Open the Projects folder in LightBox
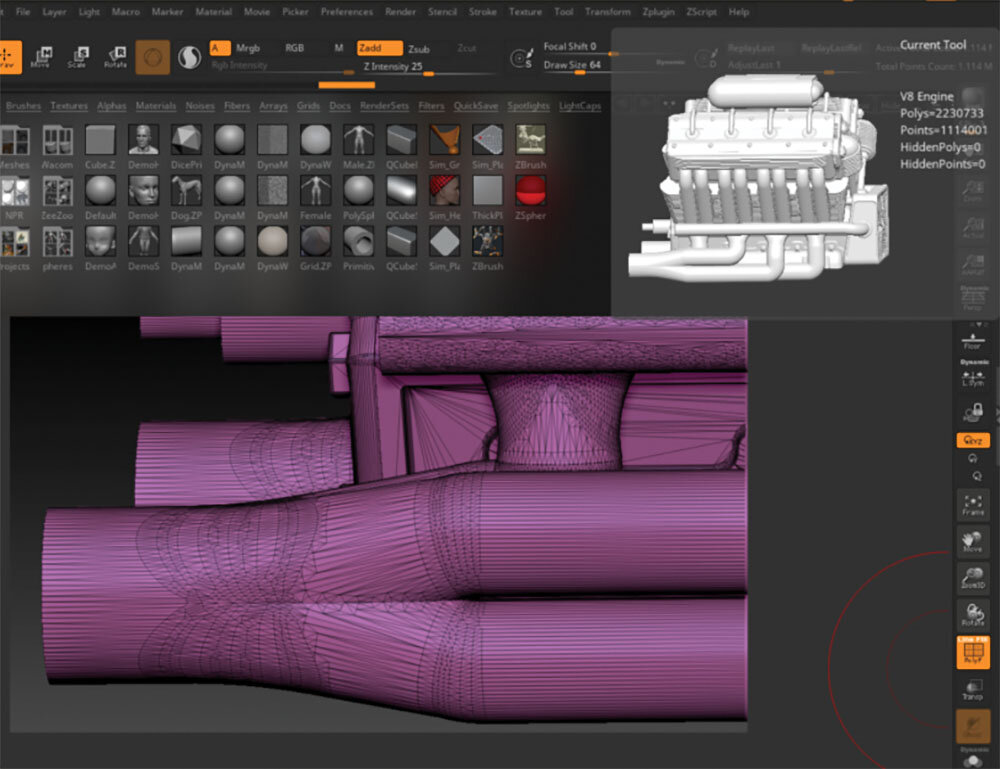 14,249
